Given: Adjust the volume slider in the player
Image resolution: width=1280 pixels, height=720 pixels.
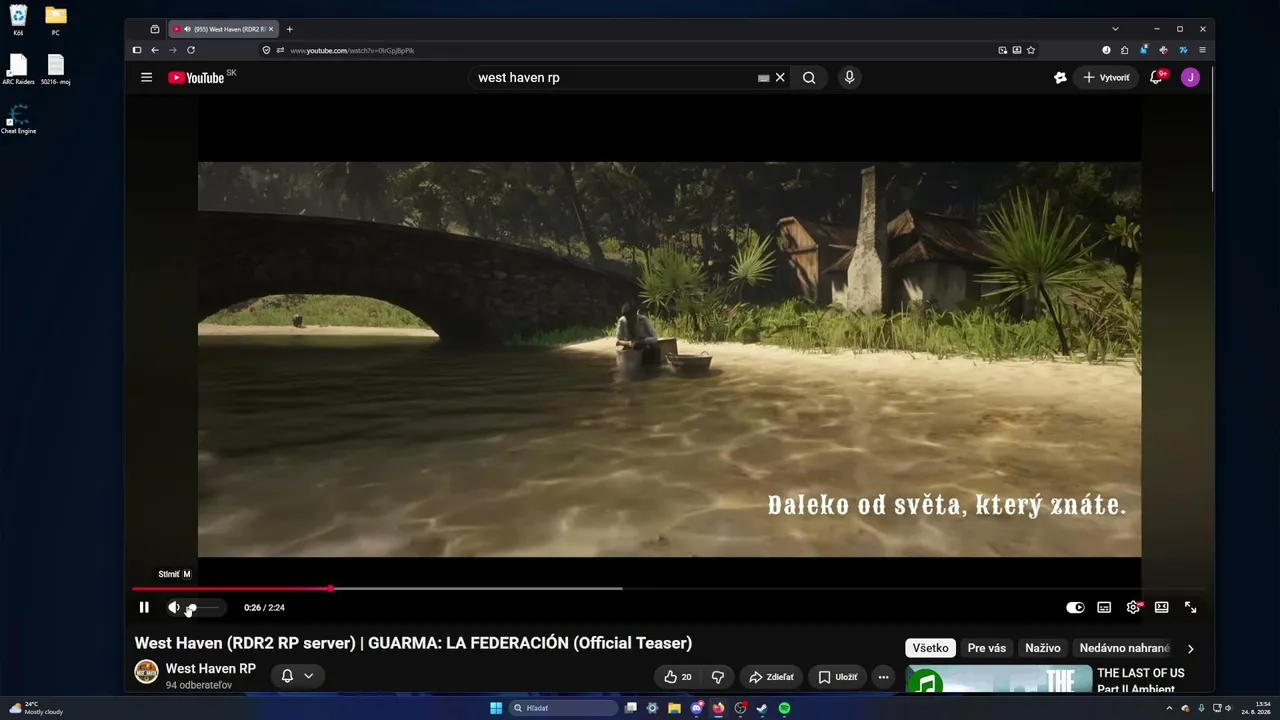Looking at the screenshot, I should (203, 607).
